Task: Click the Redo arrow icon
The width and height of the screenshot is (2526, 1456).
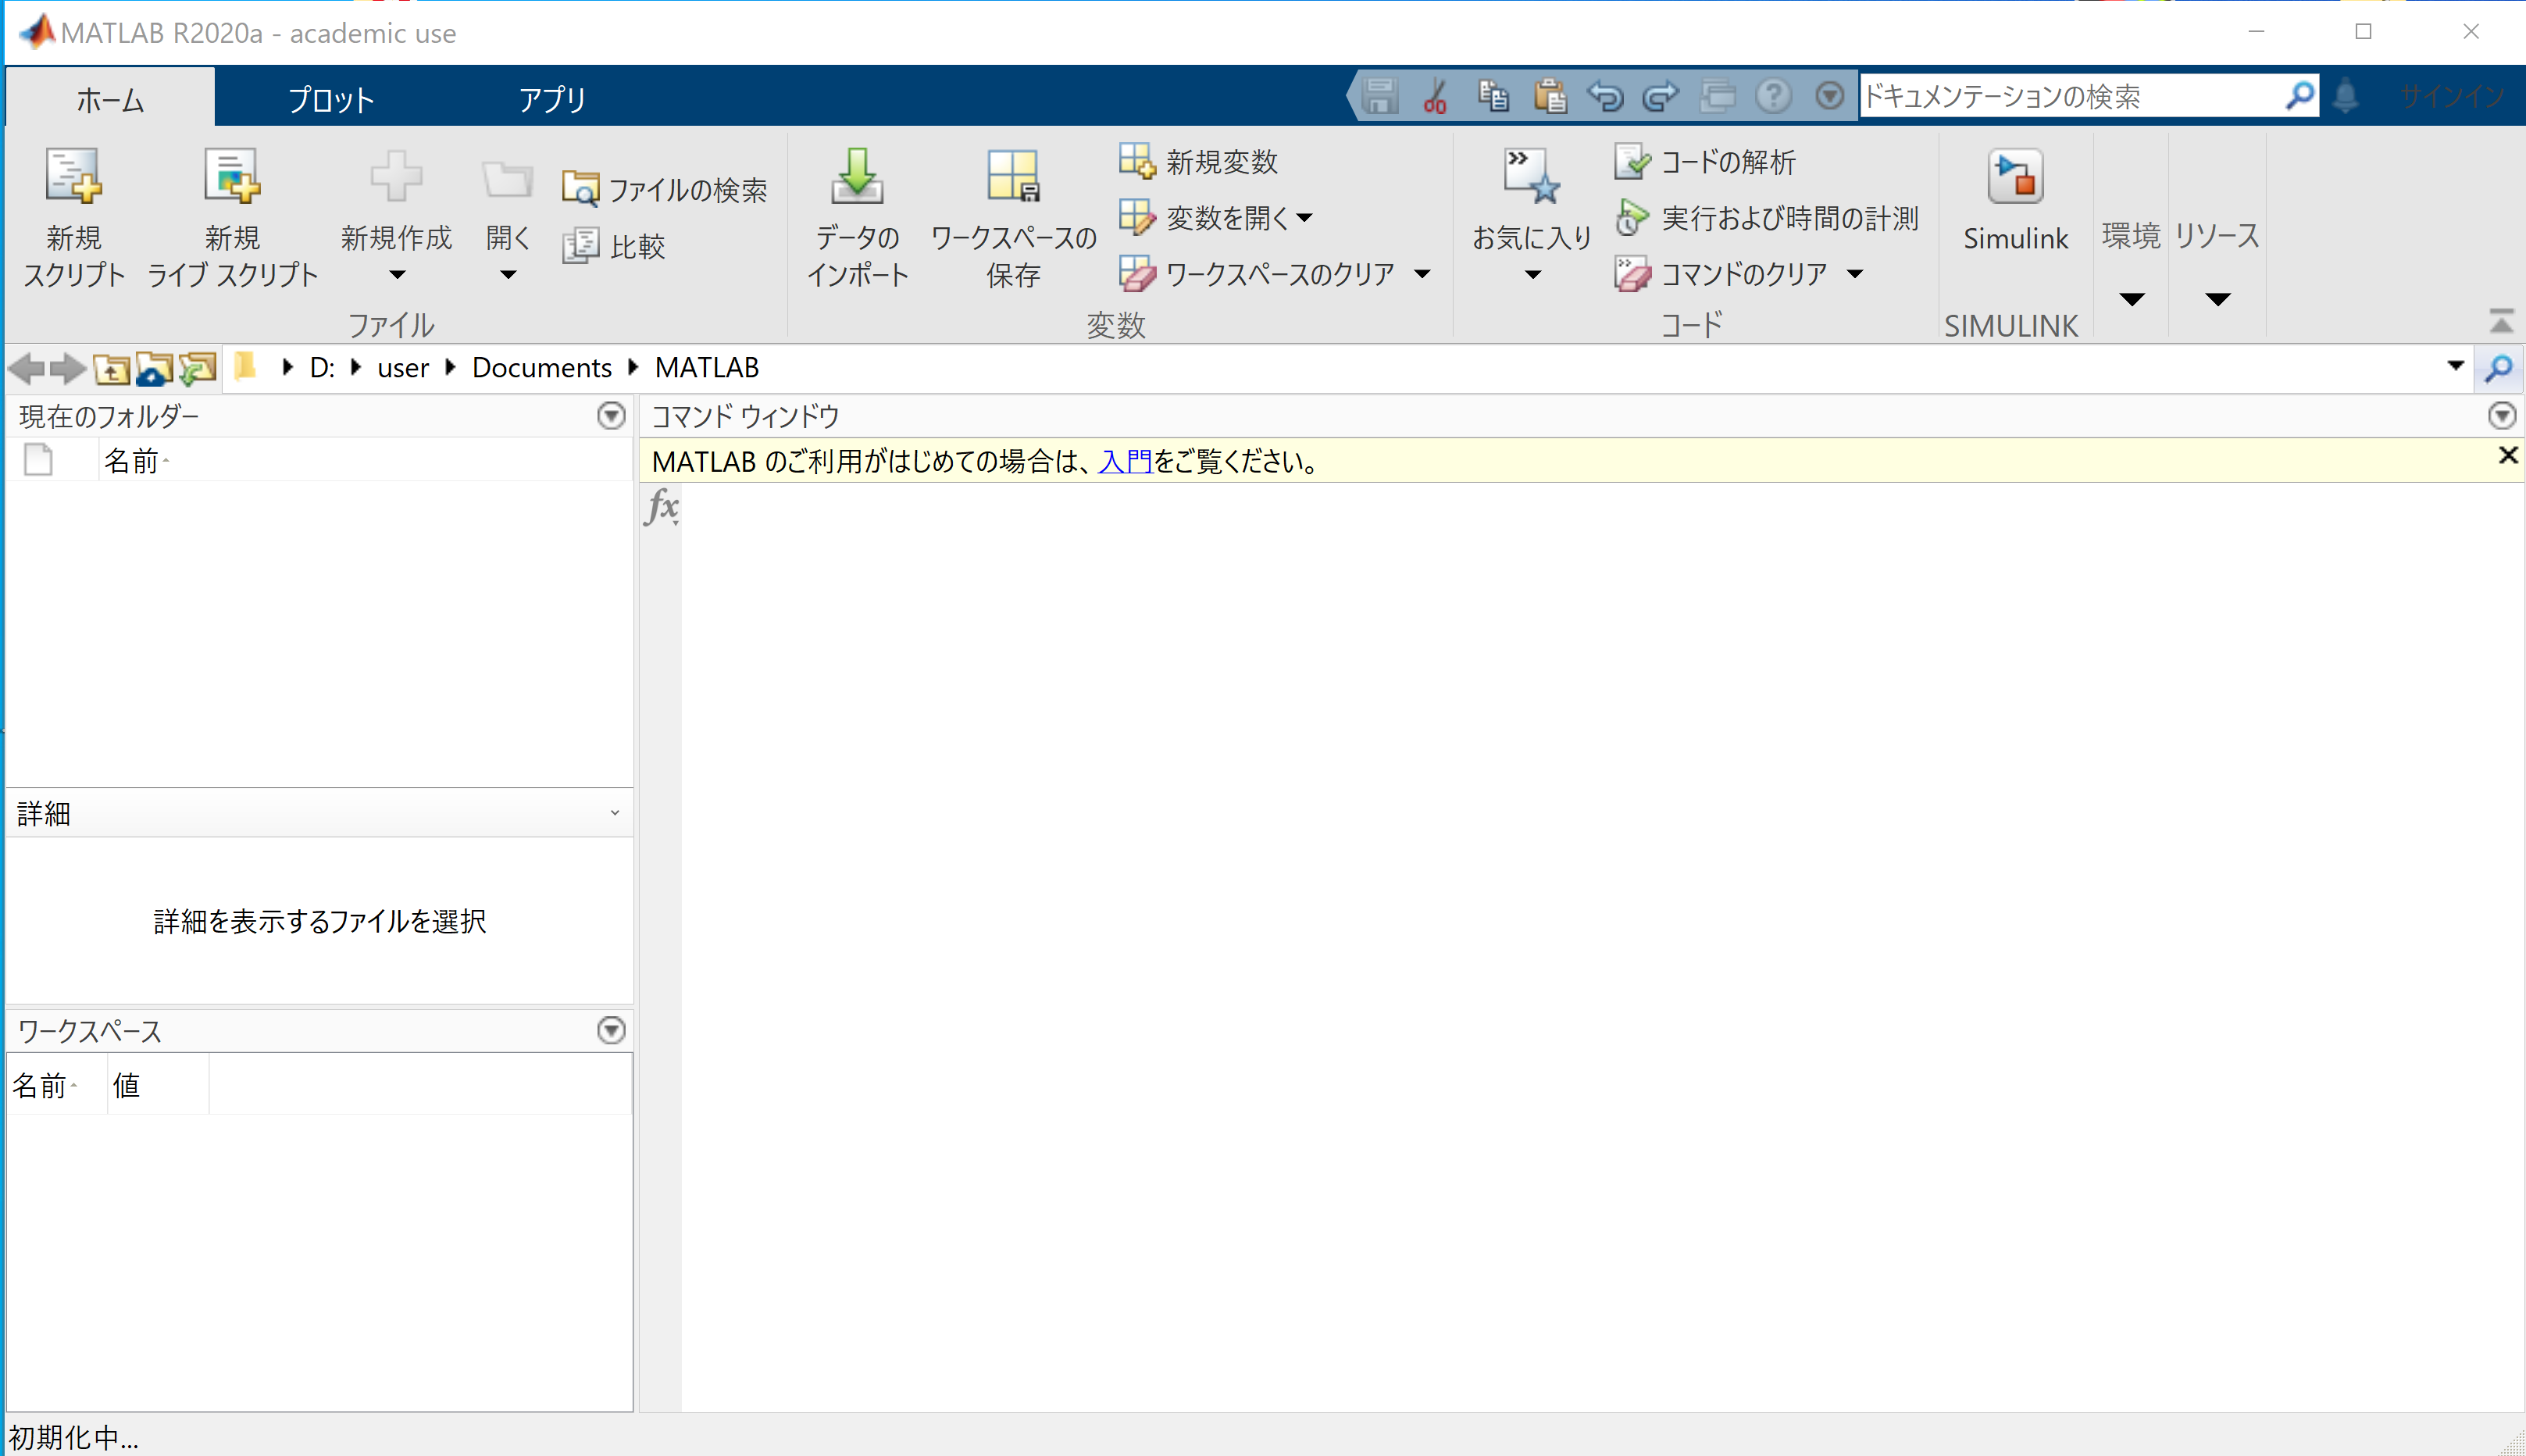Action: click(1661, 96)
